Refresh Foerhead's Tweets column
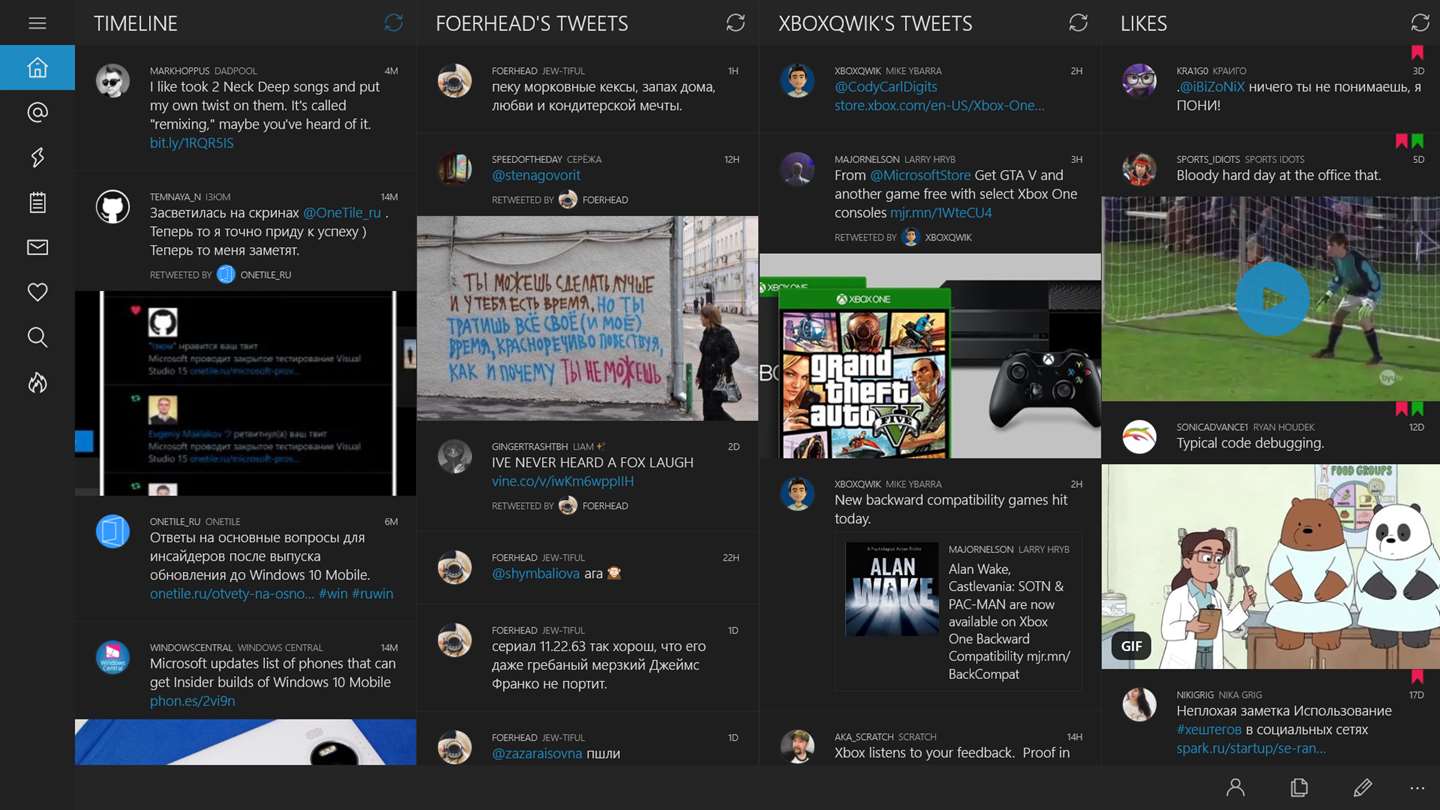The height and width of the screenshot is (810, 1440). click(735, 22)
